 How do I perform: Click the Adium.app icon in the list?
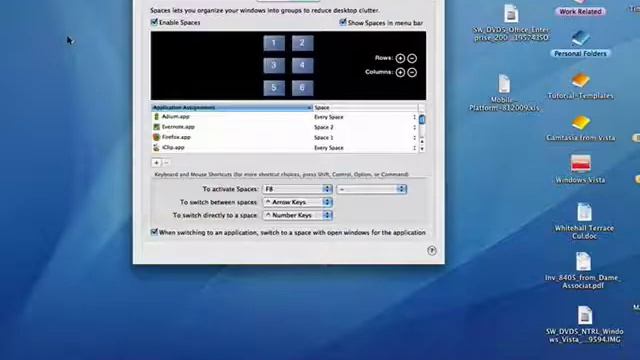(x=156, y=117)
